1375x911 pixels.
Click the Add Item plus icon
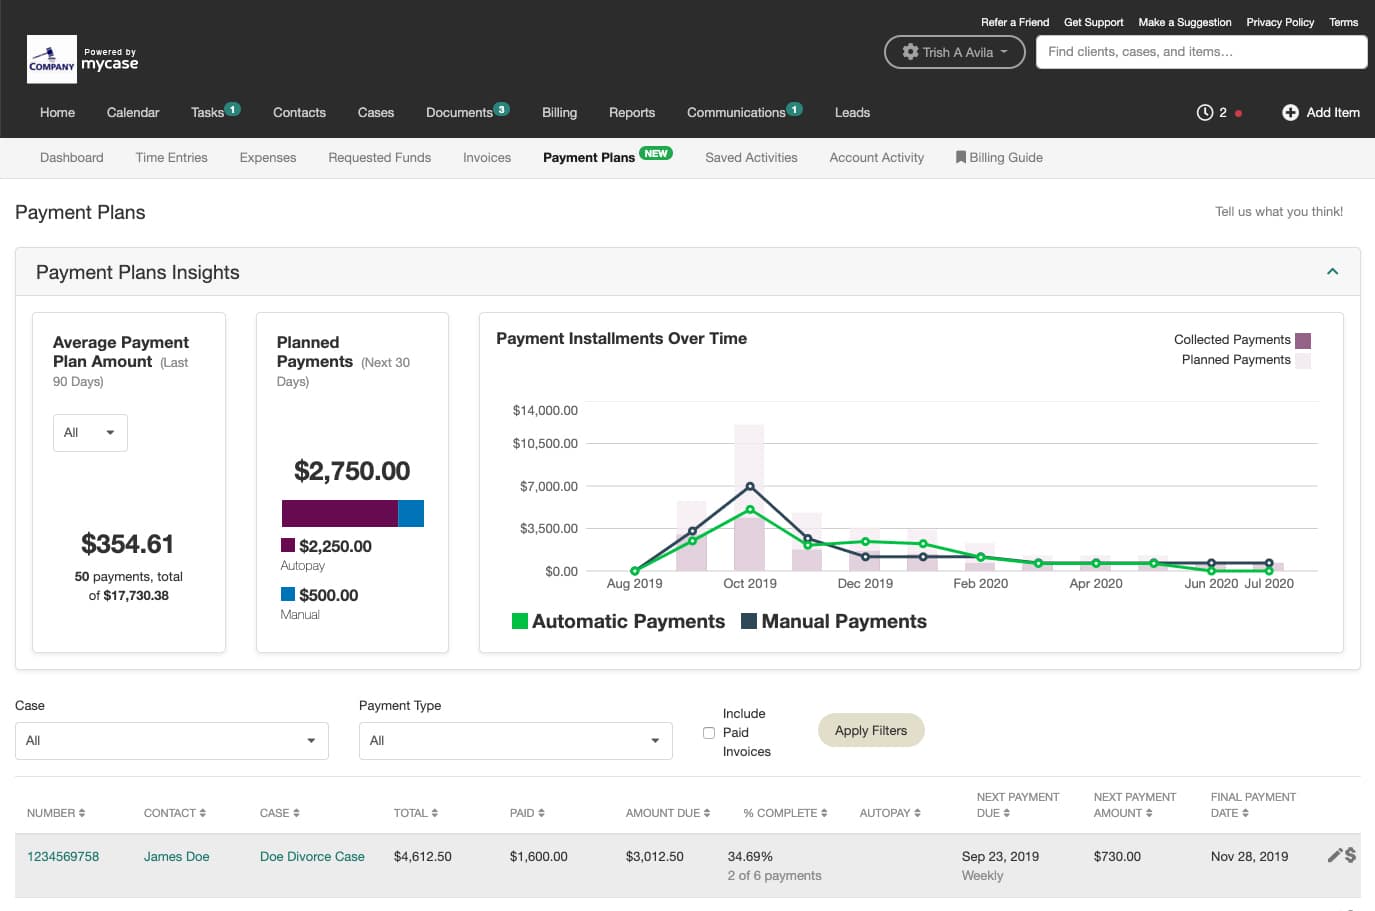click(x=1290, y=113)
